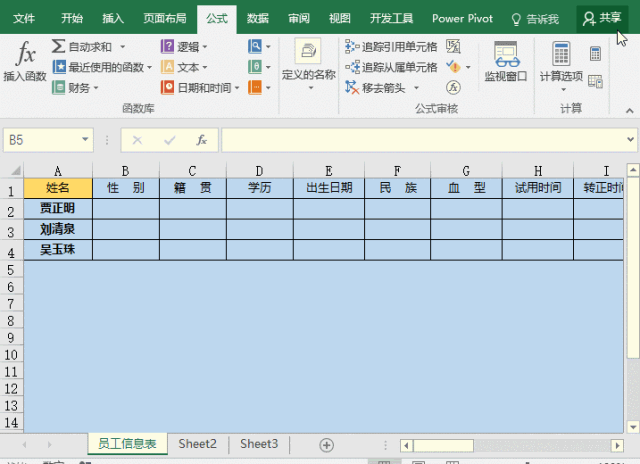This screenshot has width=640, height=464.
Task: Open the 财务 financial functions dropdown
Action: [98, 87]
